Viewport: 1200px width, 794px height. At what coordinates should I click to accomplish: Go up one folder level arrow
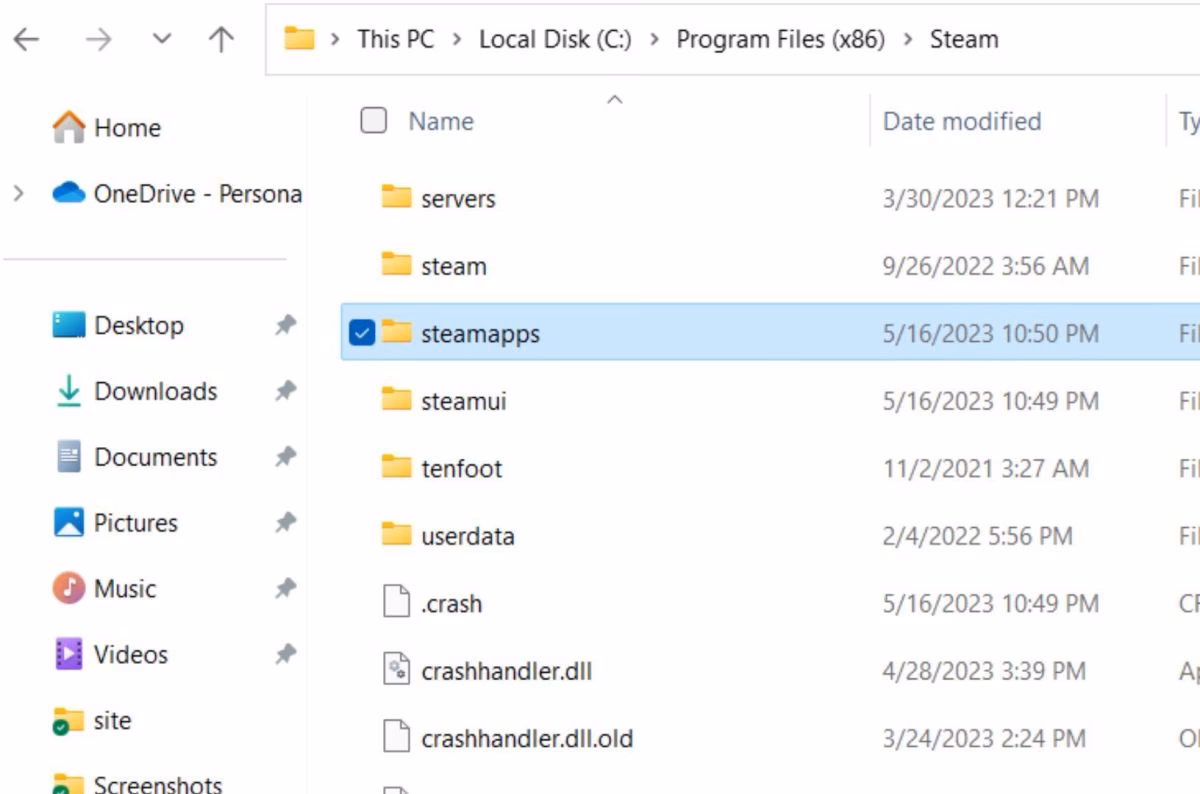pos(220,39)
